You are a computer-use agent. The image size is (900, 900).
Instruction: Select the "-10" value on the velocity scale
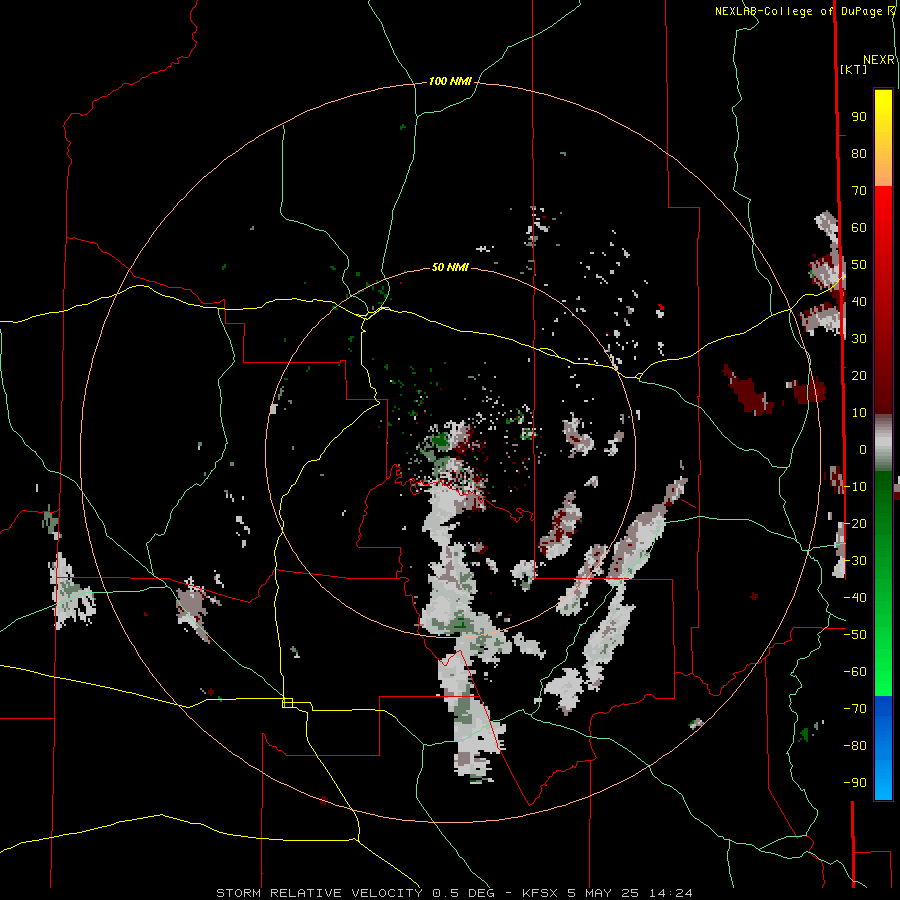(x=855, y=487)
